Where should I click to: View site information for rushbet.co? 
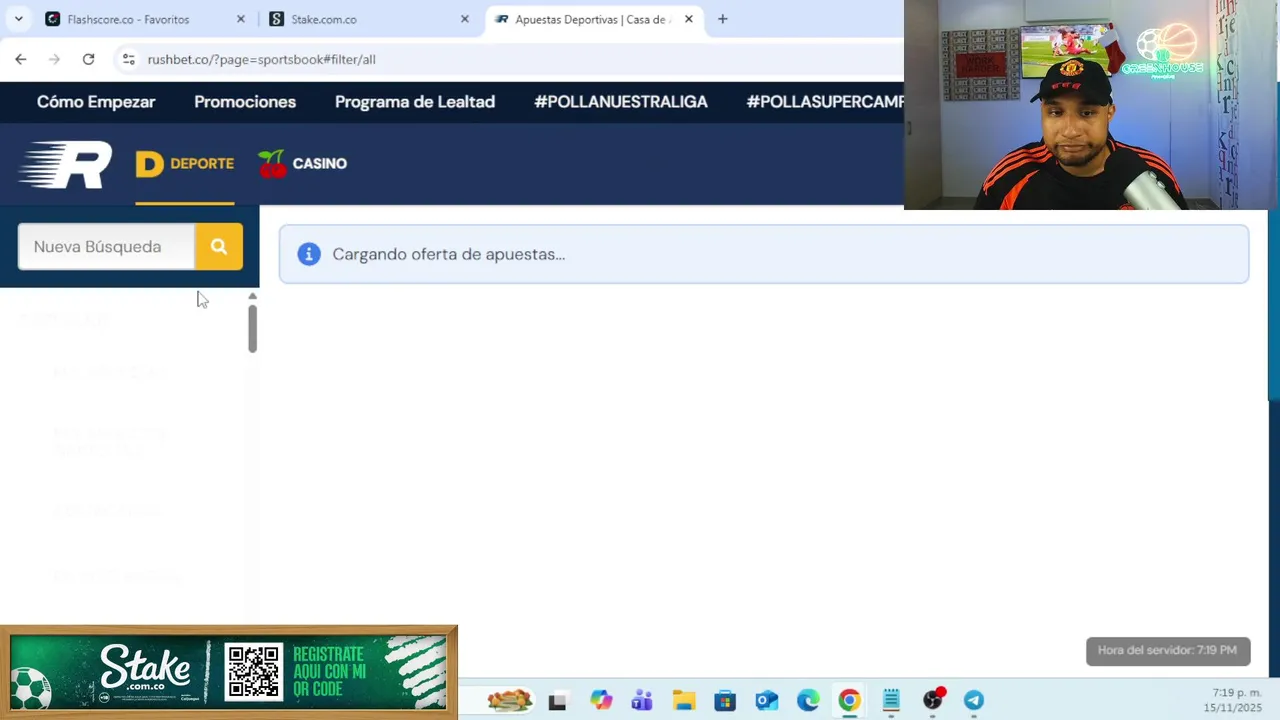click(x=128, y=59)
